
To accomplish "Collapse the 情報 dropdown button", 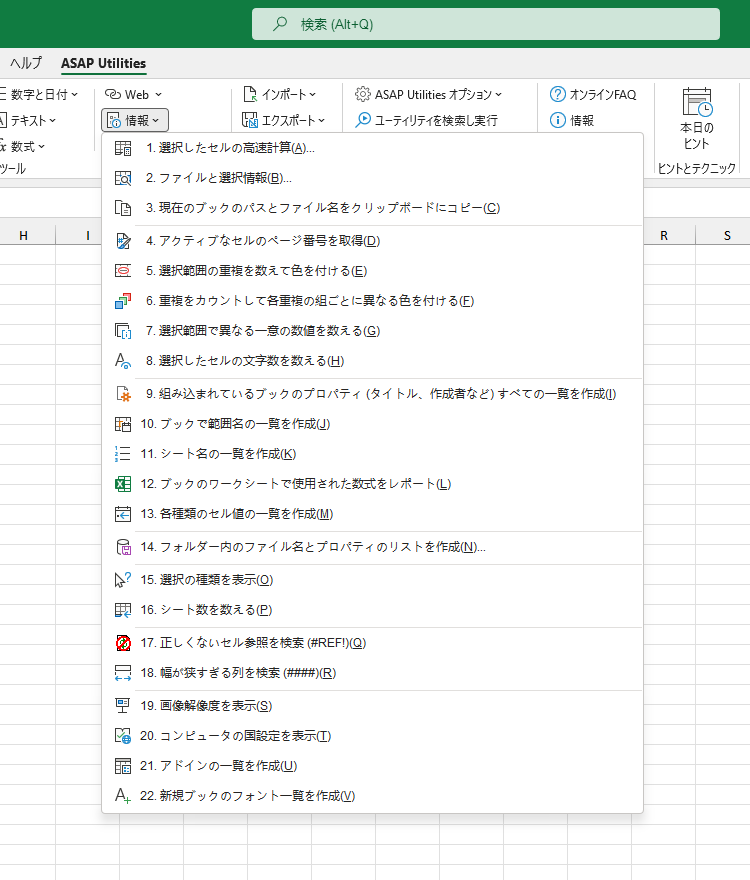I will pyautogui.click(x=135, y=121).
